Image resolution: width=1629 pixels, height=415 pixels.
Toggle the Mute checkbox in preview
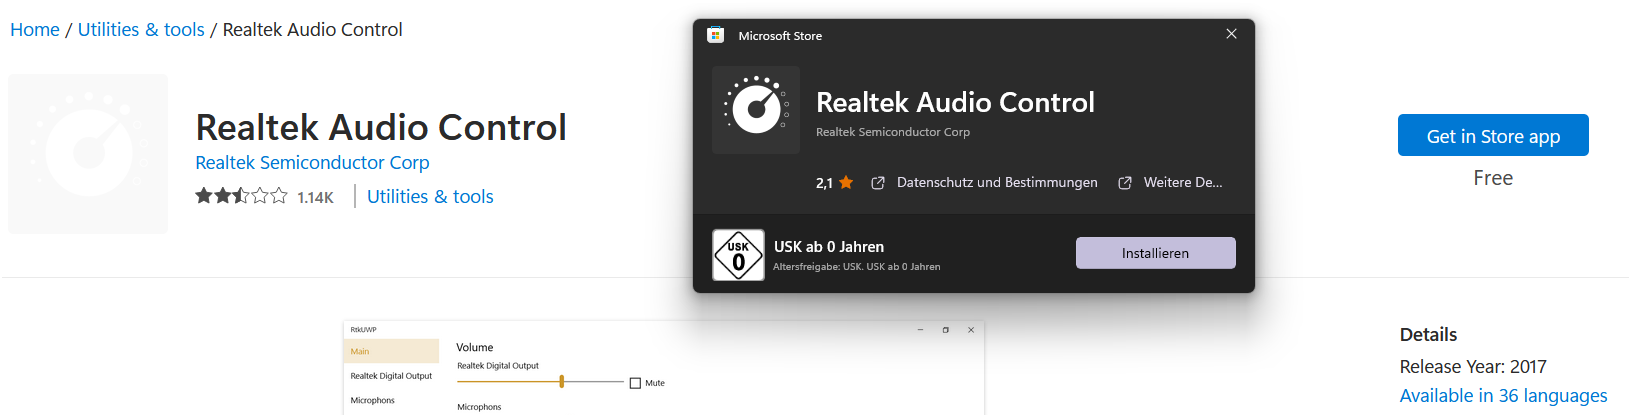(x=635, y=383)
